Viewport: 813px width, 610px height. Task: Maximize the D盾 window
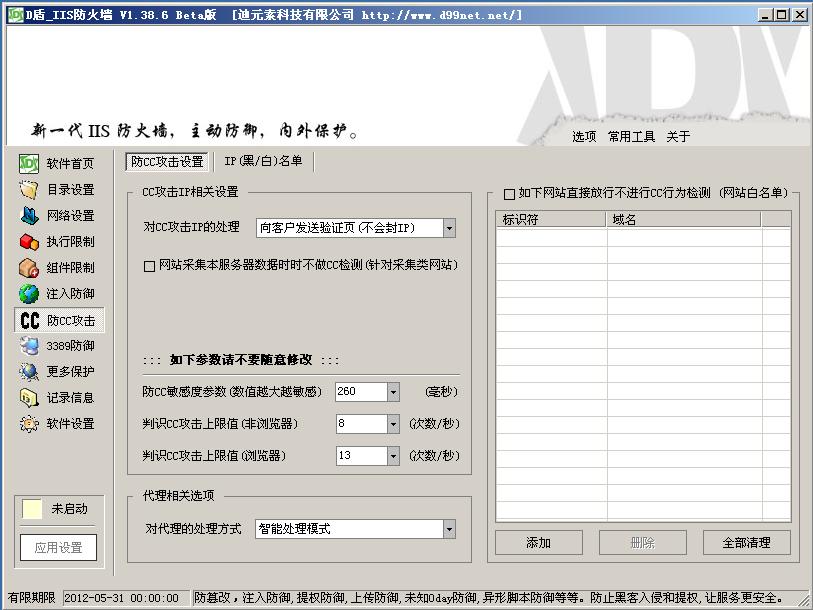[x=781, y=15]
